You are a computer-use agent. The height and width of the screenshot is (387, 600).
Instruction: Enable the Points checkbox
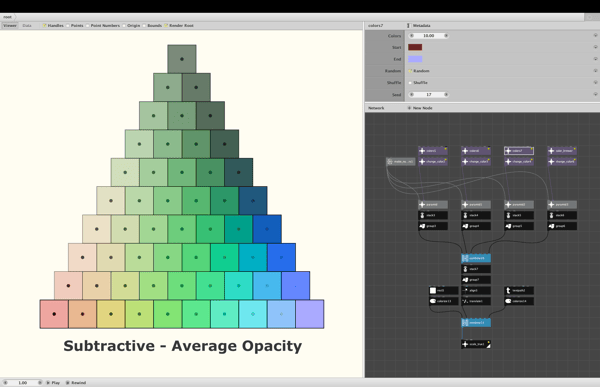point(68,26)
